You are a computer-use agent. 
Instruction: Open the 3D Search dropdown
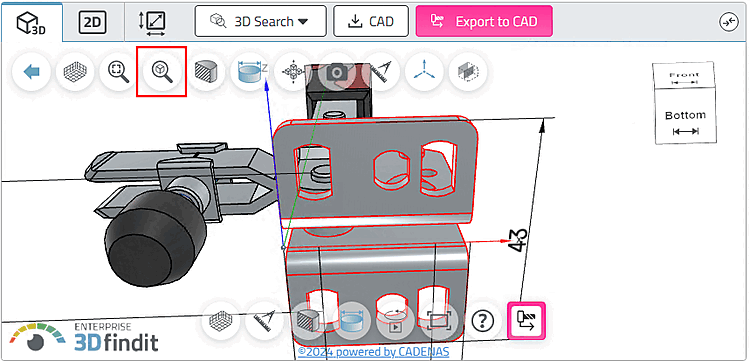click(260, 21)
